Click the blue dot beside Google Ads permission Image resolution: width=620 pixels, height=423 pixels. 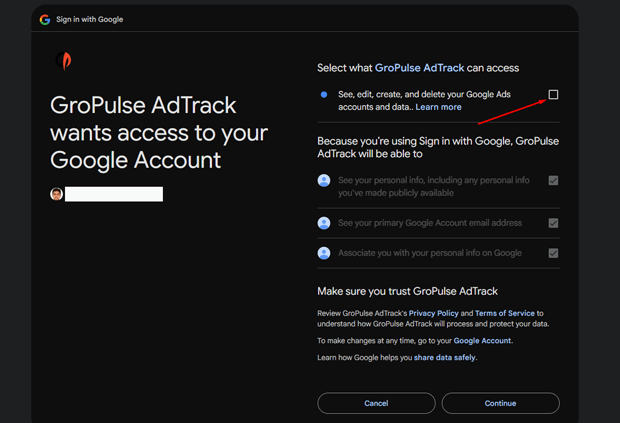click(324, 94)
